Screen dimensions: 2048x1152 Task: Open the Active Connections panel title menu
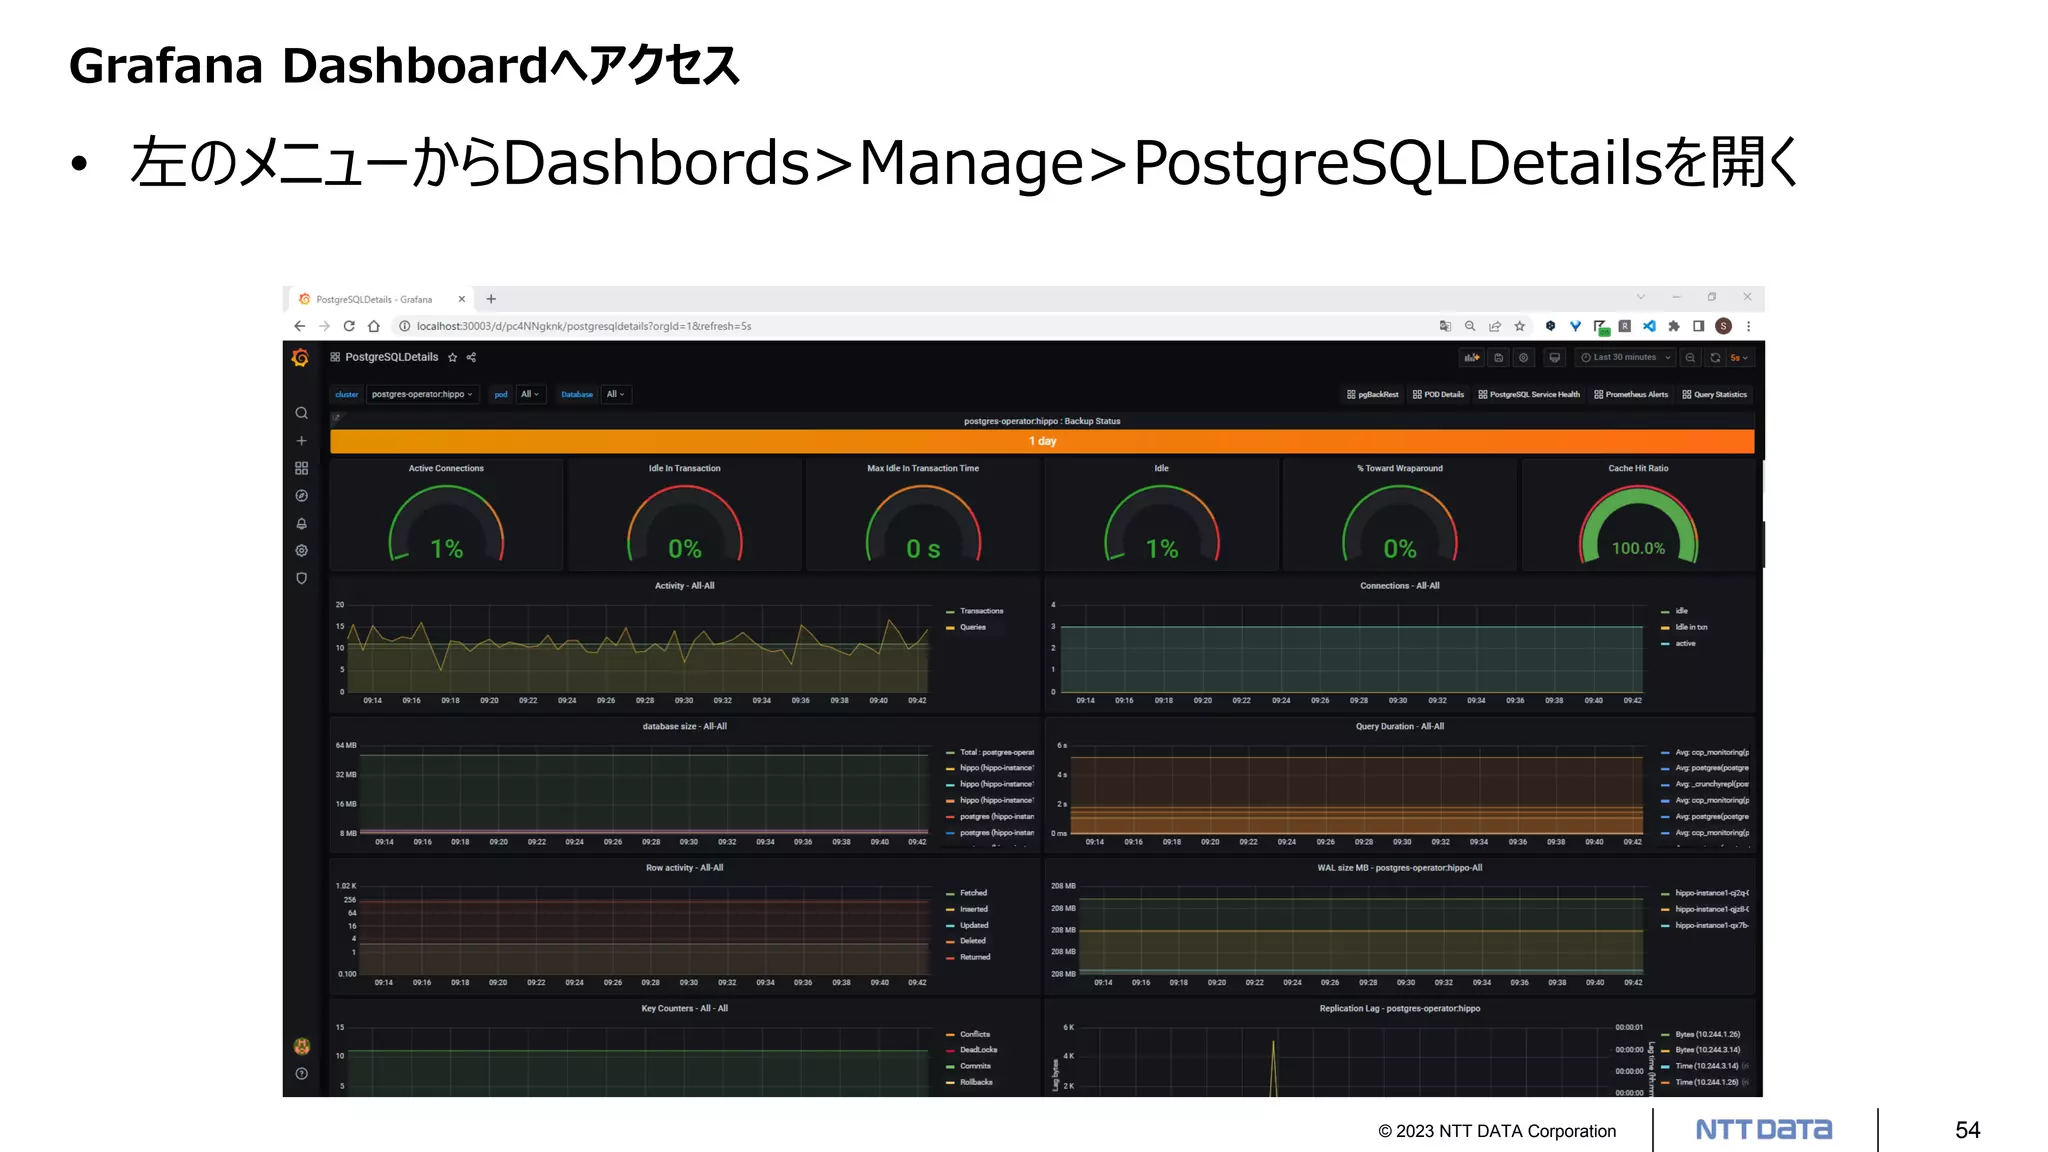(x=446, y=468)
